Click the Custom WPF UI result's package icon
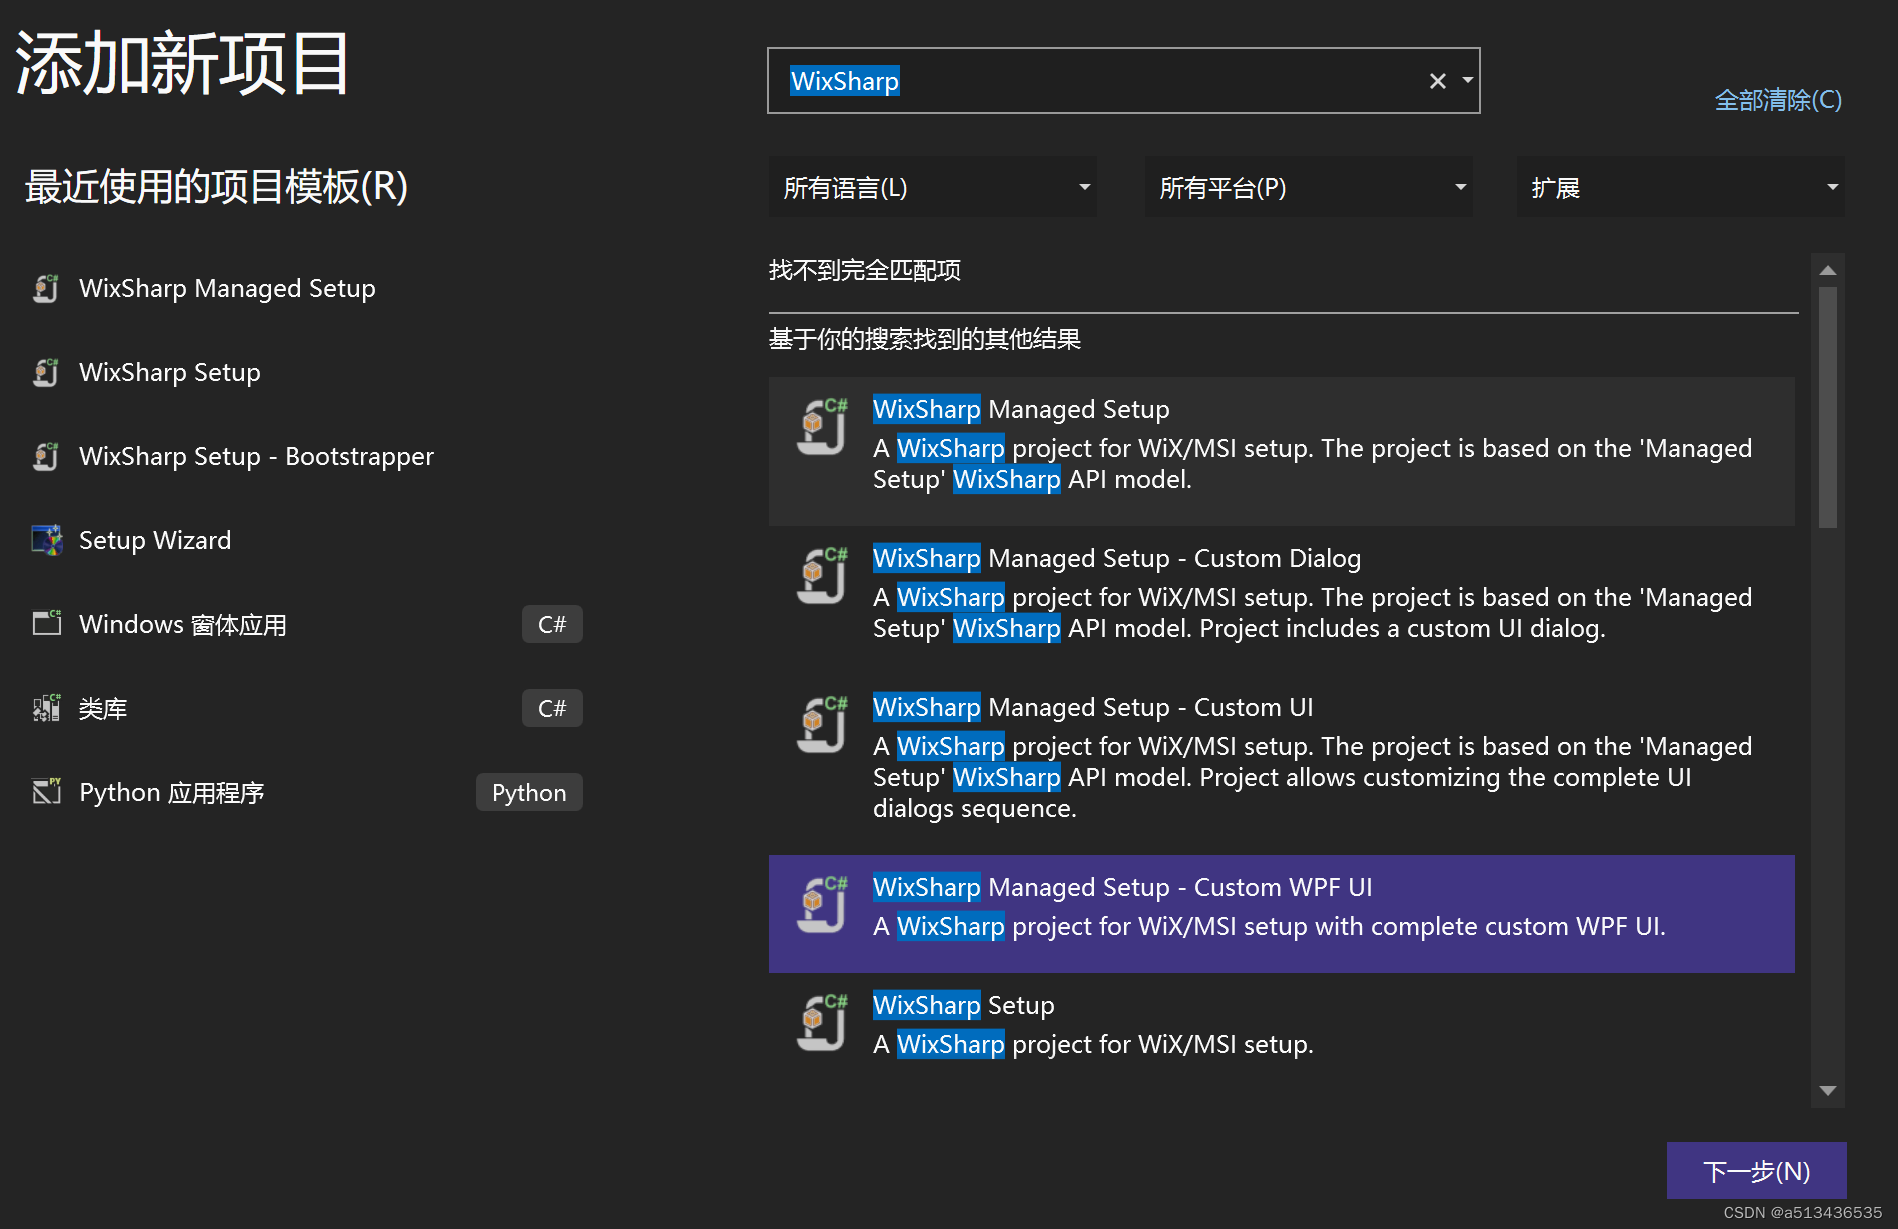Viewport: 1898px width, 1229px height. coord(820,903)
